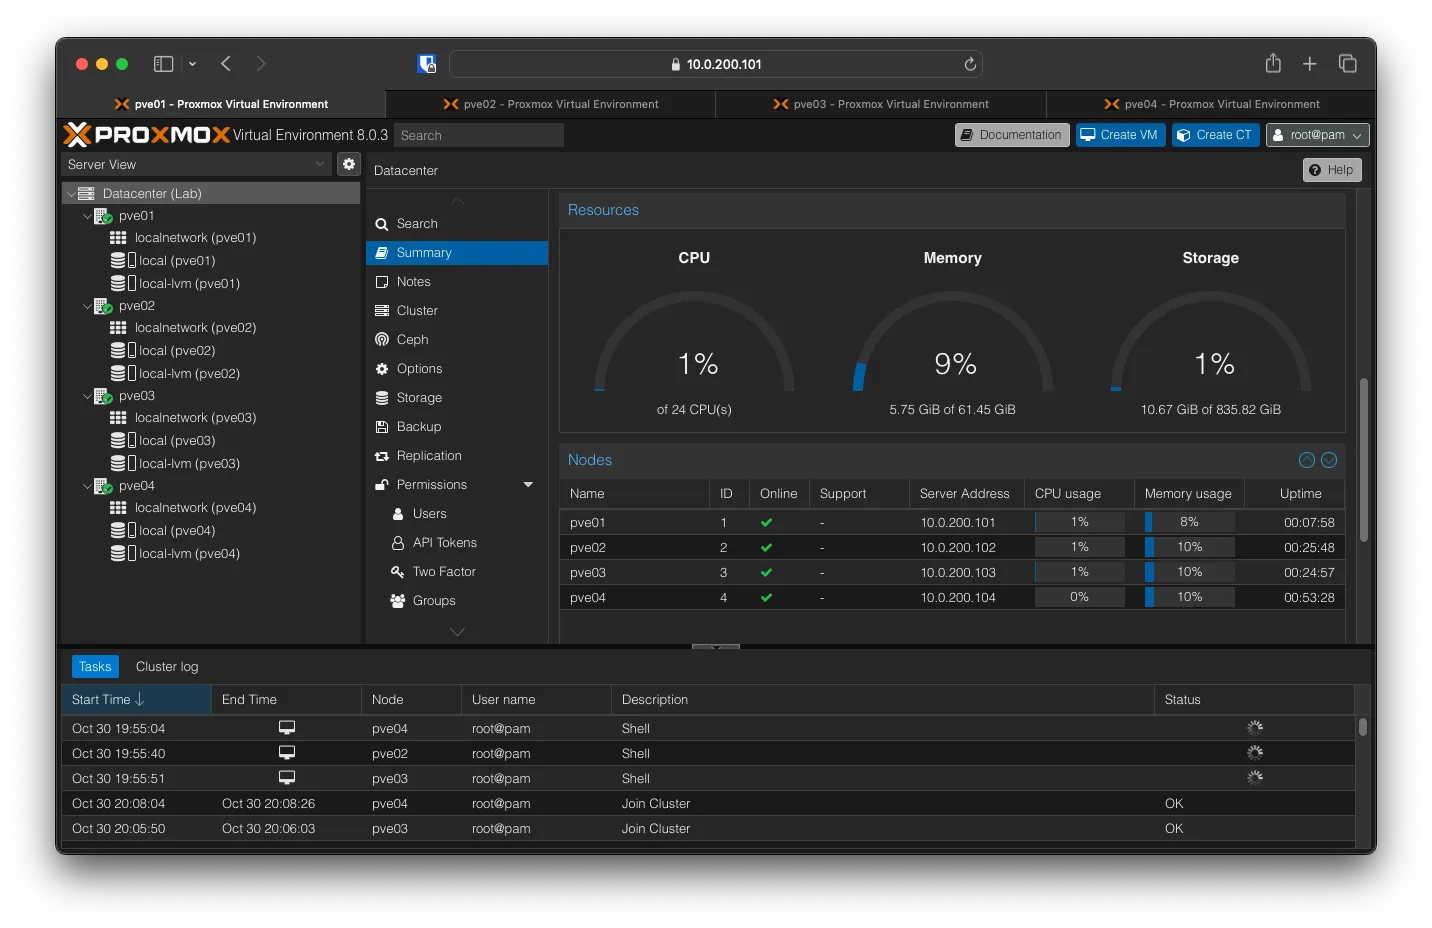Switch to pve03 browser tab
This screenshot has width=1432, height=928.
[881, 104]
